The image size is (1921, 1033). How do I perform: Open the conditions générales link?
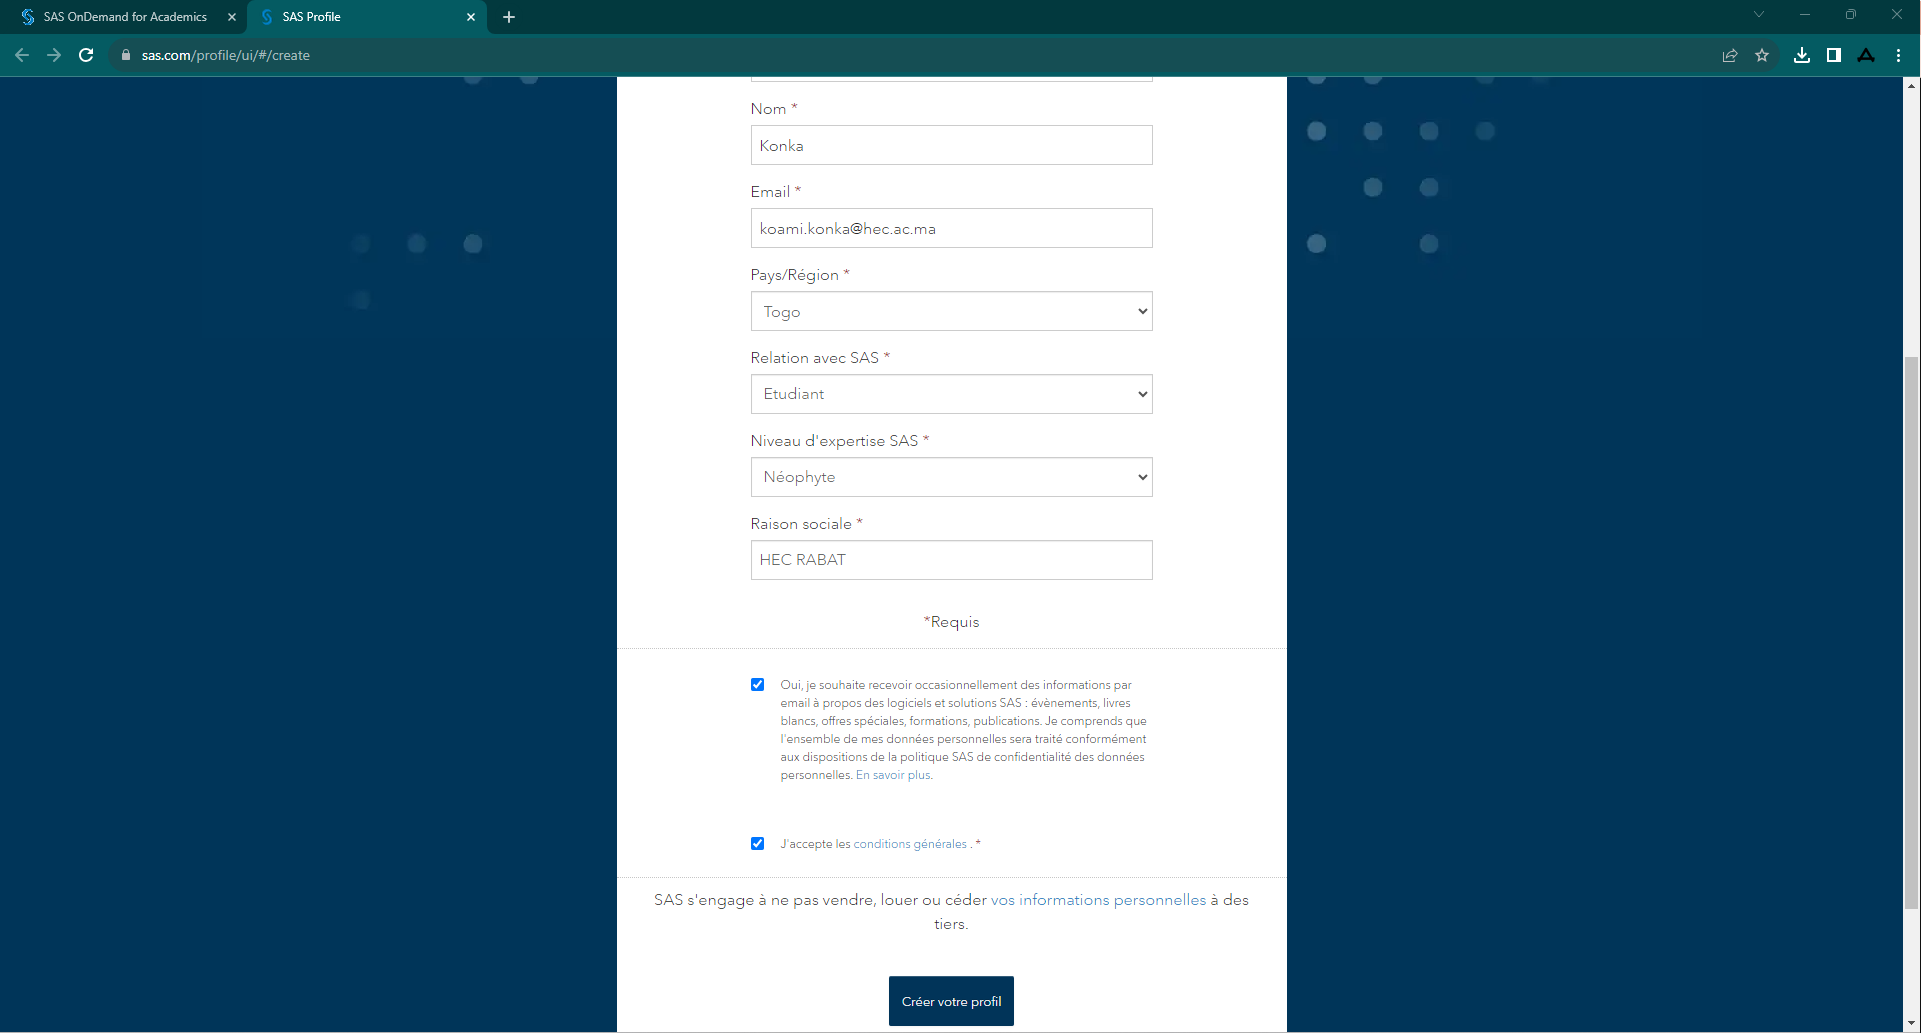(910, 844)
